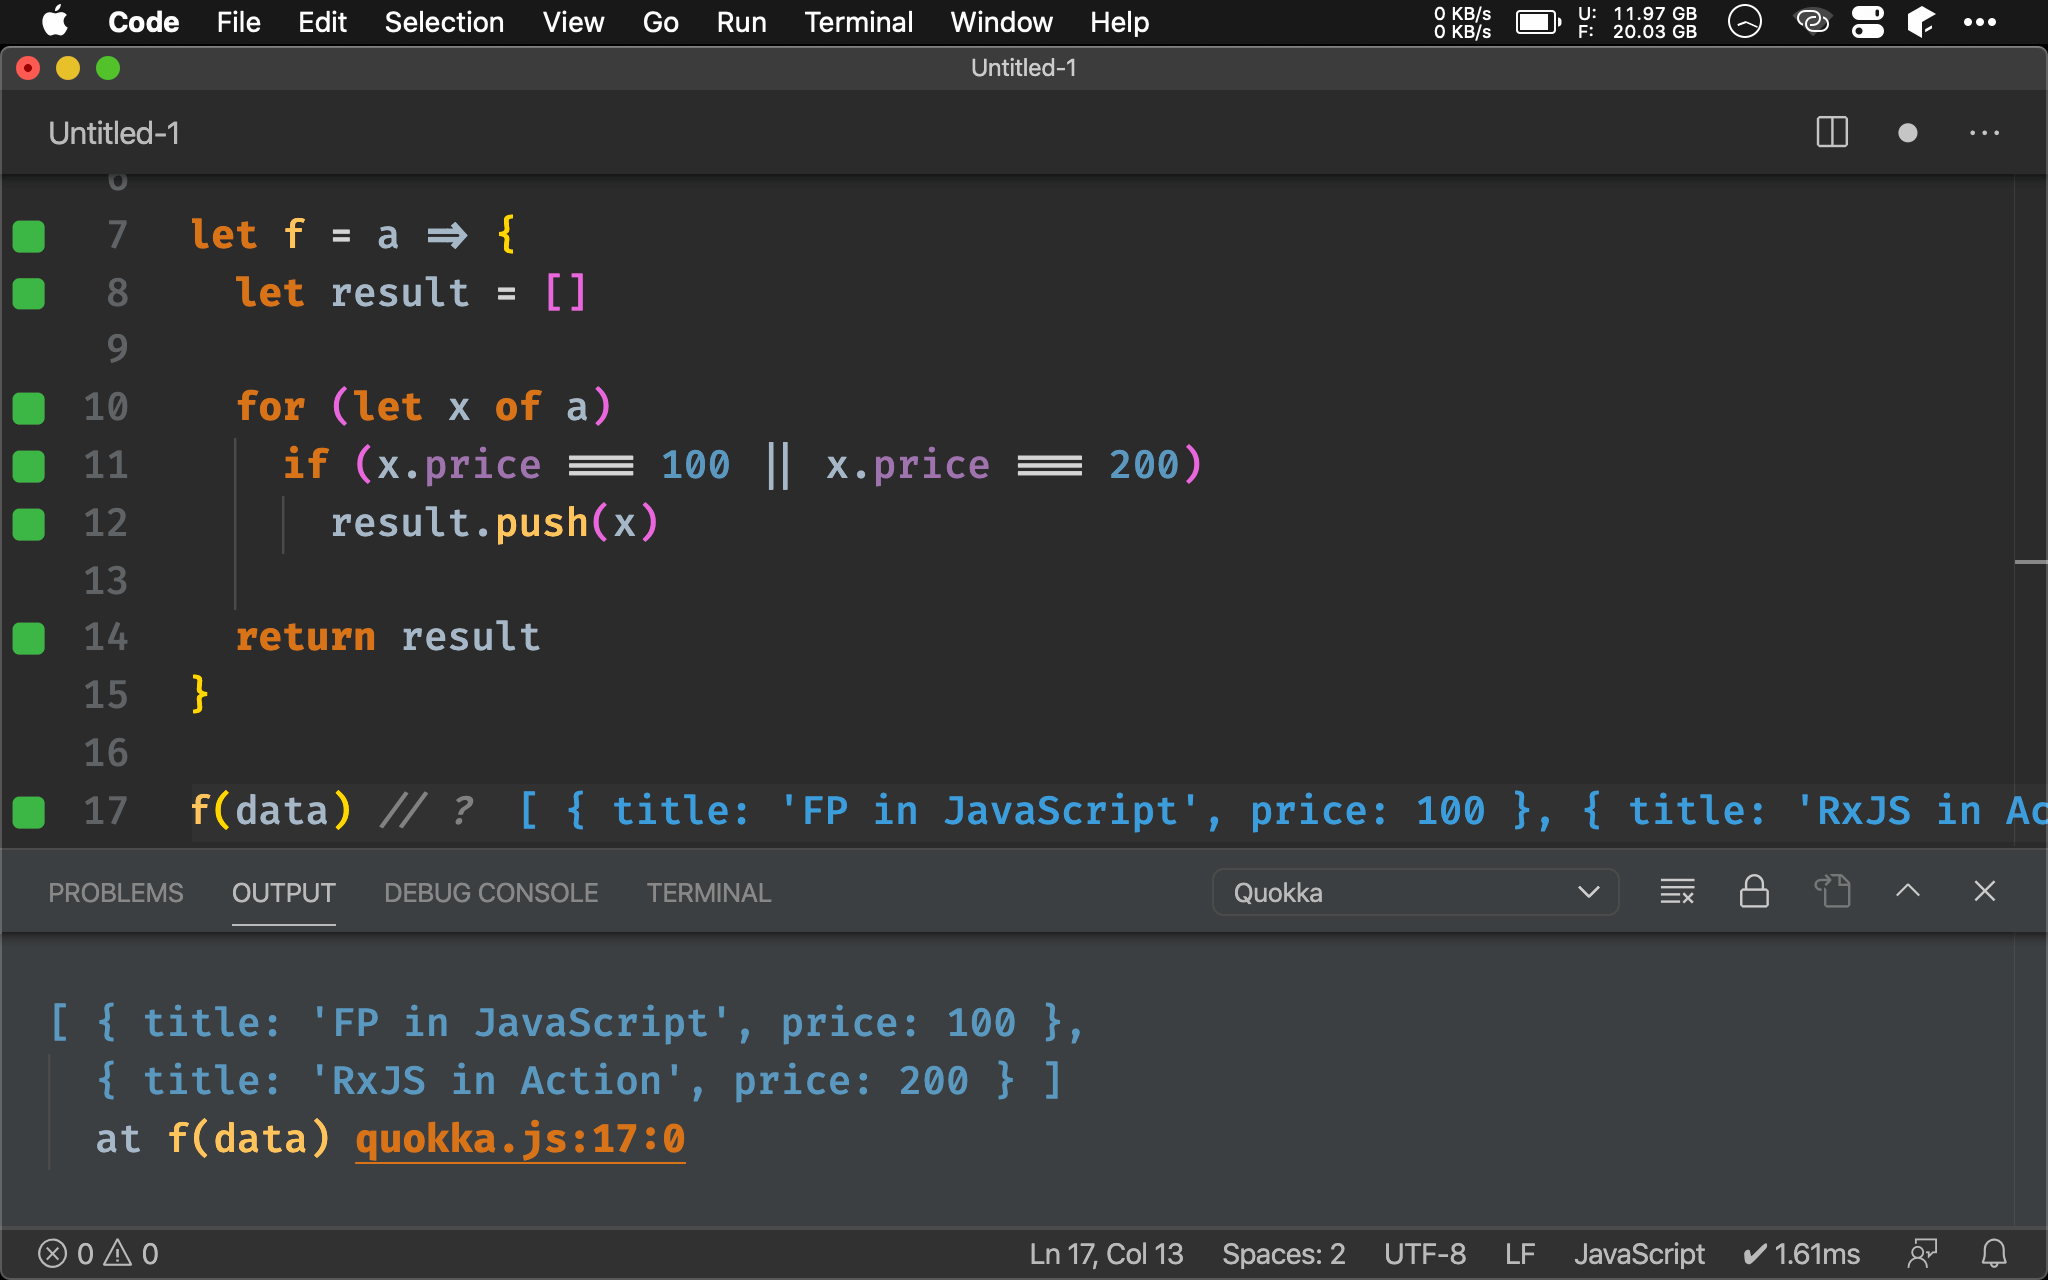2048x1280 pixels.
Task: Click Quokka green indicator on line 7
Action: (29, 236)
